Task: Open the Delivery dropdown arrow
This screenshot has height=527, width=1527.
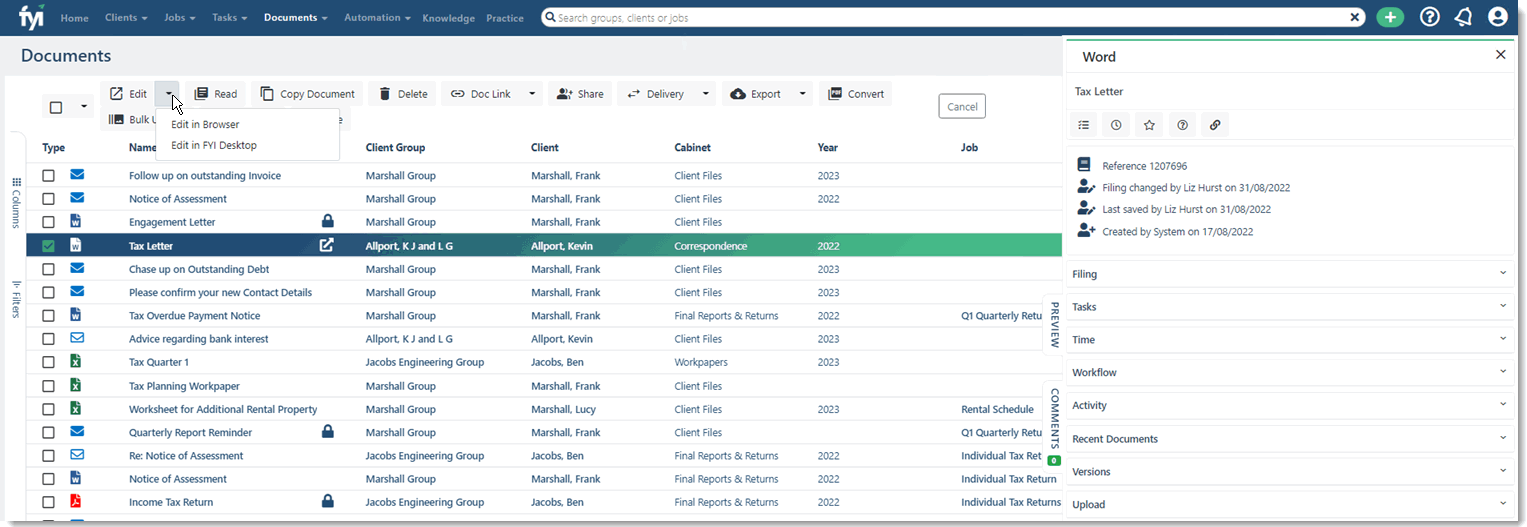Action: pos(706,94)
